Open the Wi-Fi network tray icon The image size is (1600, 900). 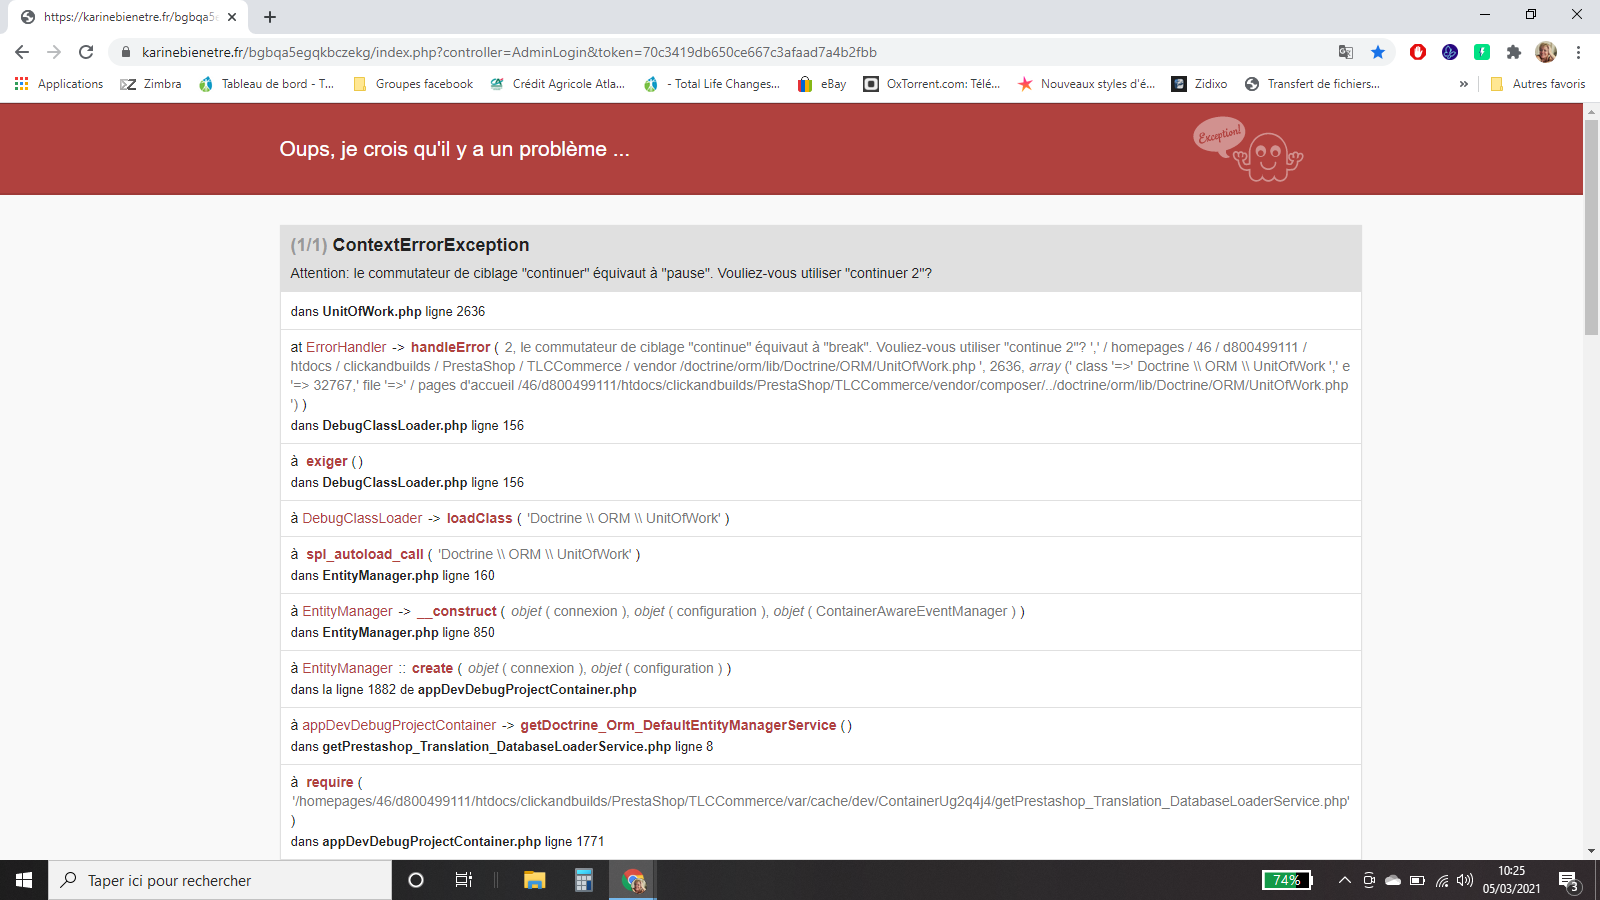[x=1442, y=880]
